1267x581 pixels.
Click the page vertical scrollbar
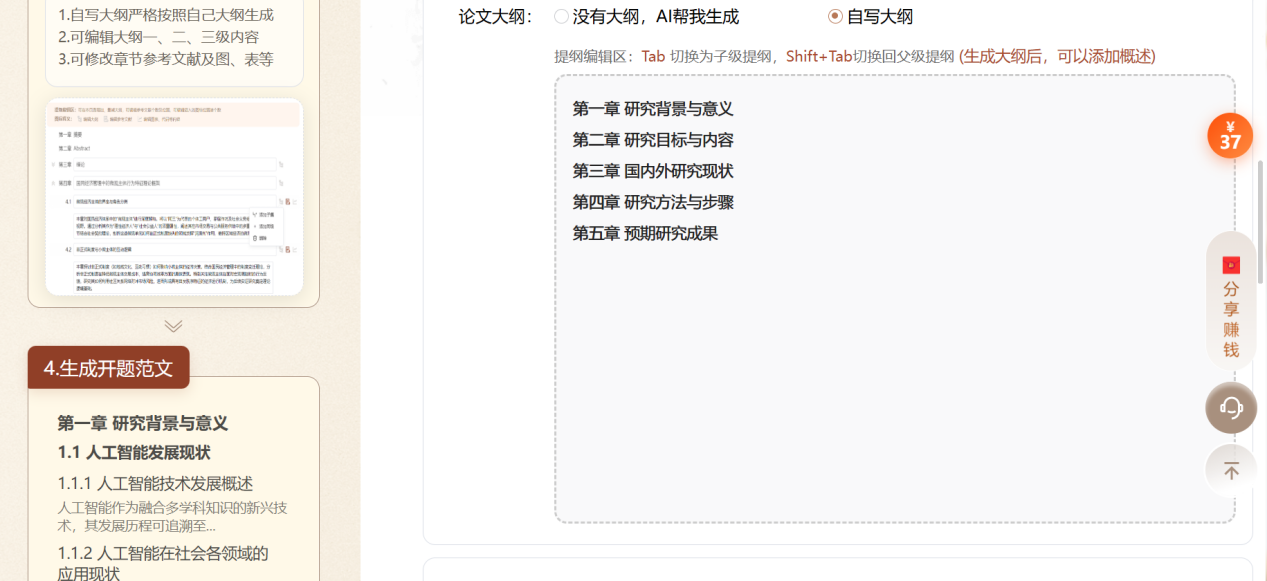pyautogui.click(x=1260, y=220)
